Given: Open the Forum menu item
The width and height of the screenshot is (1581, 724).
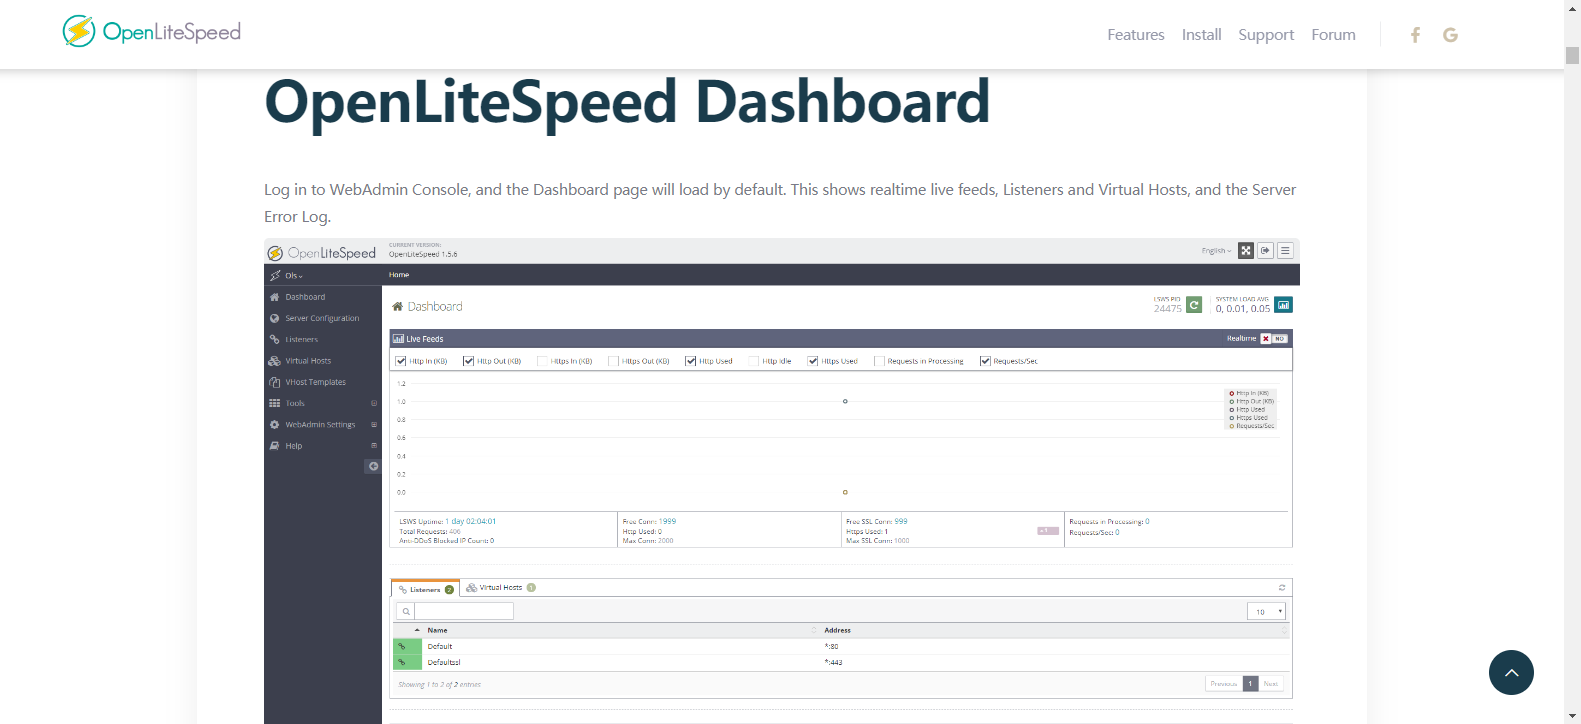Looking at the screenshot, I should click(x=1333, y=35).
